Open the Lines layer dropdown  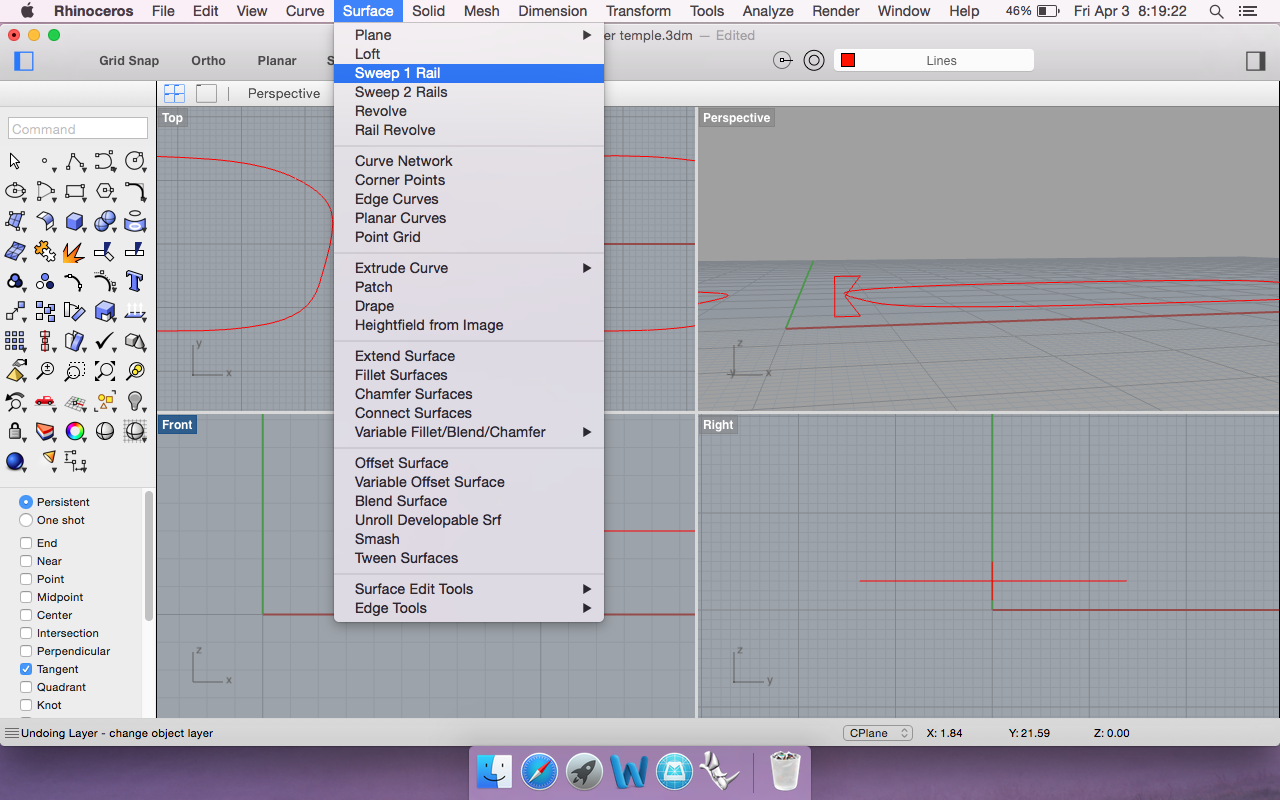933,61
